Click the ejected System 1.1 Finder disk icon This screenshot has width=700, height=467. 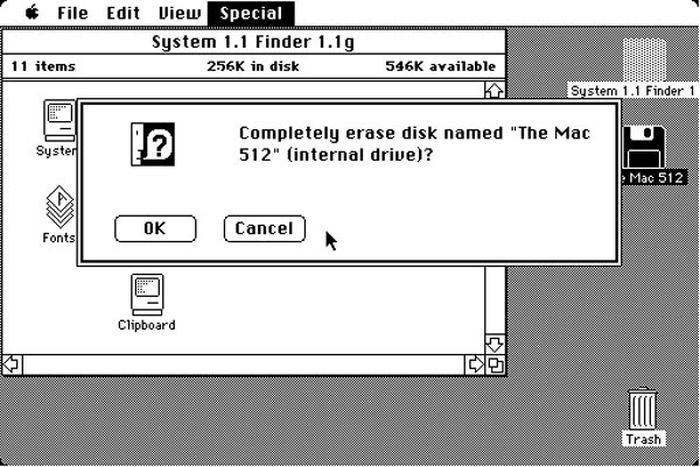point(645,60)
